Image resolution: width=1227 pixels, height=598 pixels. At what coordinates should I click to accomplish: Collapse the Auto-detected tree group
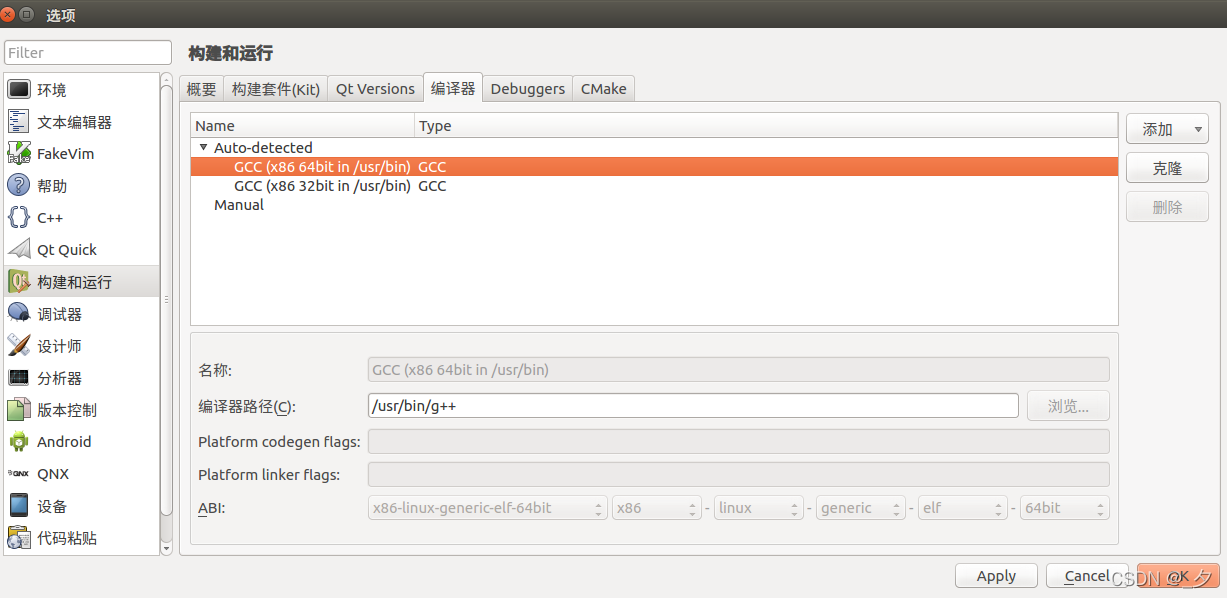204,147
